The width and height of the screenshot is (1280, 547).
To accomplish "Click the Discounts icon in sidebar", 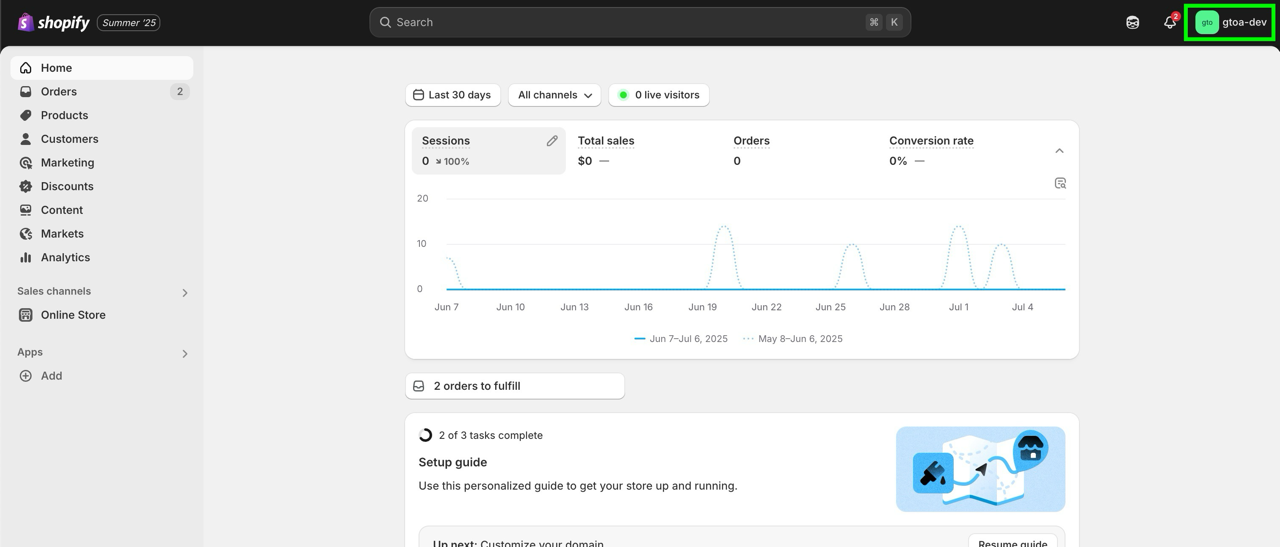I will [x=26, y=186].
